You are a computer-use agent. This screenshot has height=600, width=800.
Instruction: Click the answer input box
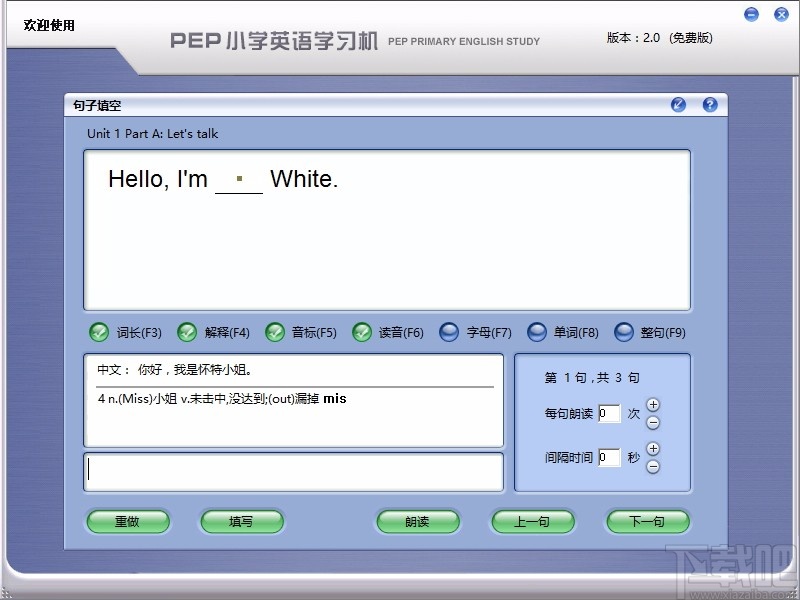(293, 471)
